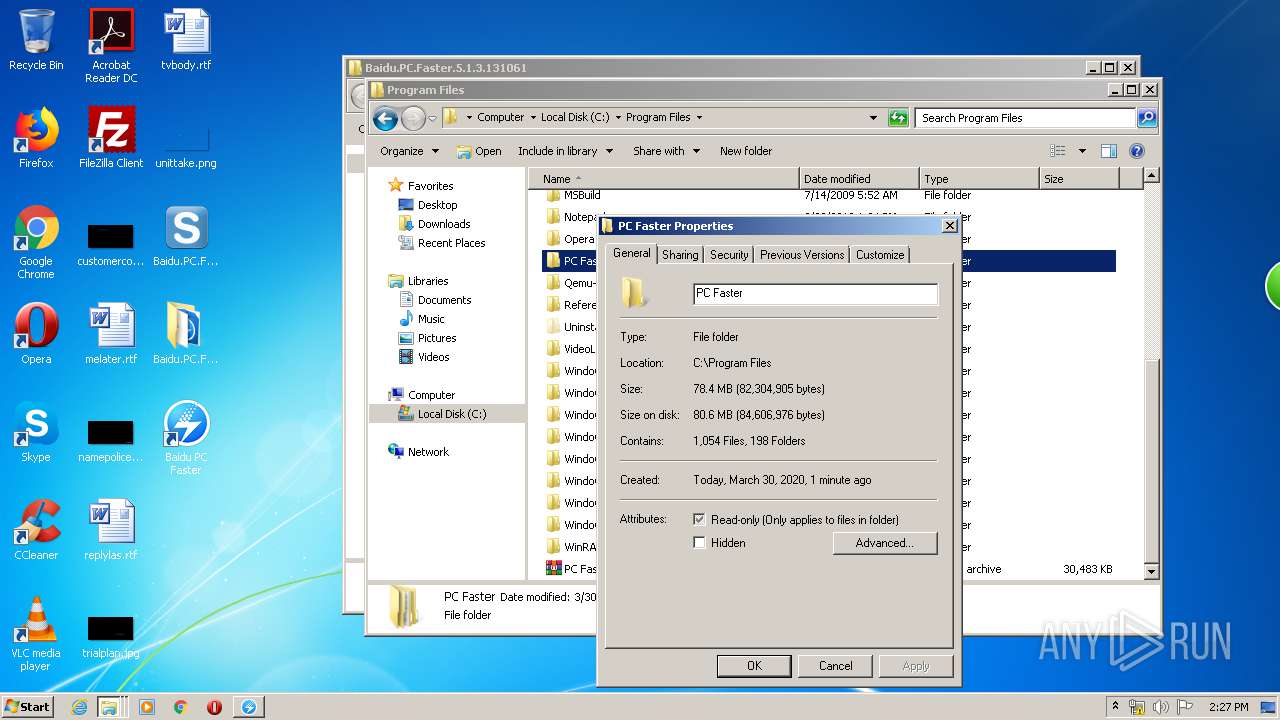Viewport: 1280px width, 720px height.
Task: Click the Open toolbar button
Action: click(x=479, y=151)
